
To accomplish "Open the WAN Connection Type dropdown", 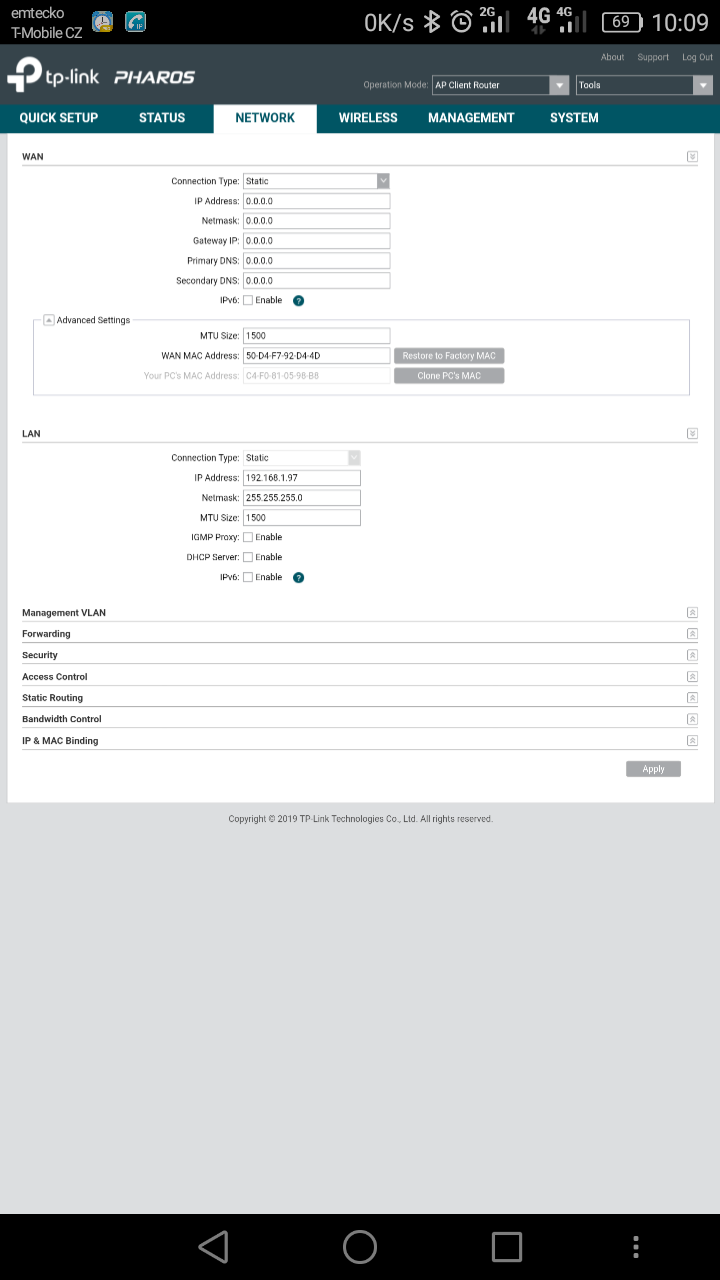I will 316,181.
